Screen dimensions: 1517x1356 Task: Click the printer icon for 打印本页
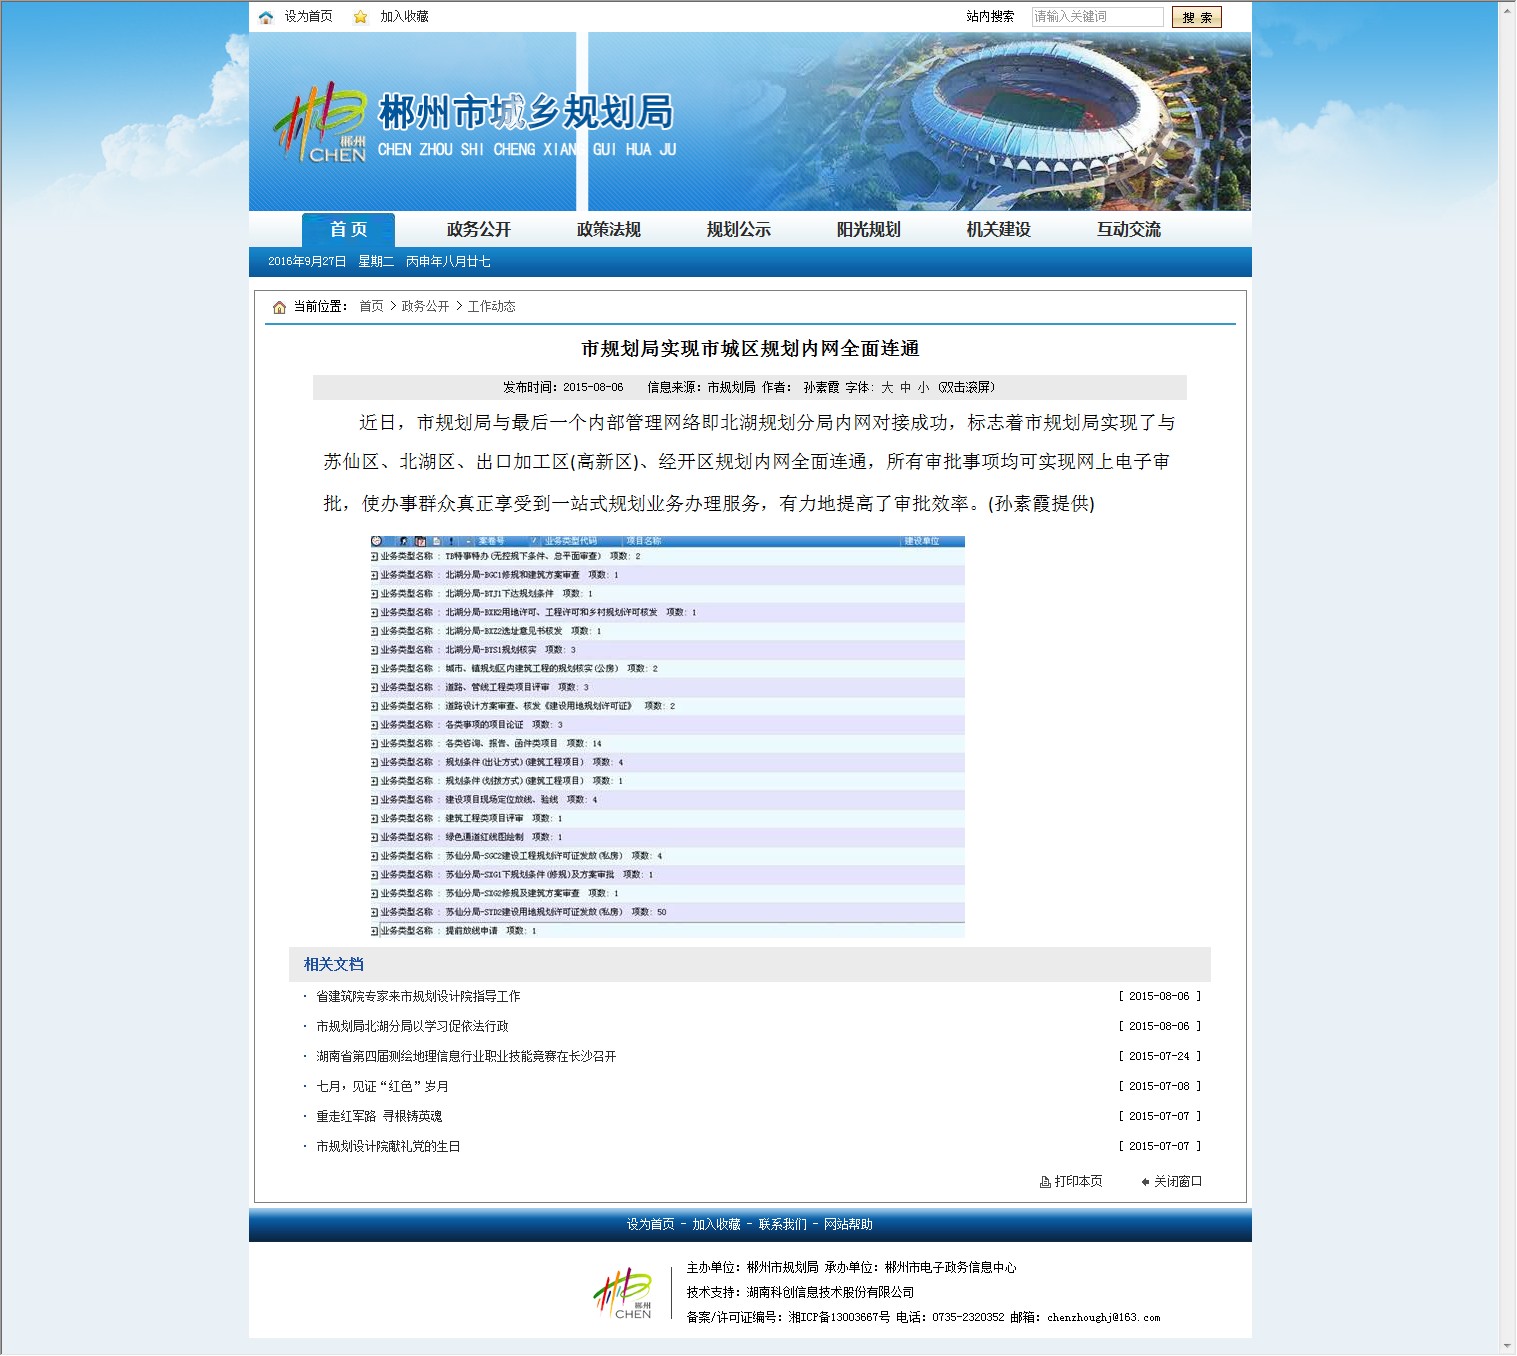coord(1045,1182)
